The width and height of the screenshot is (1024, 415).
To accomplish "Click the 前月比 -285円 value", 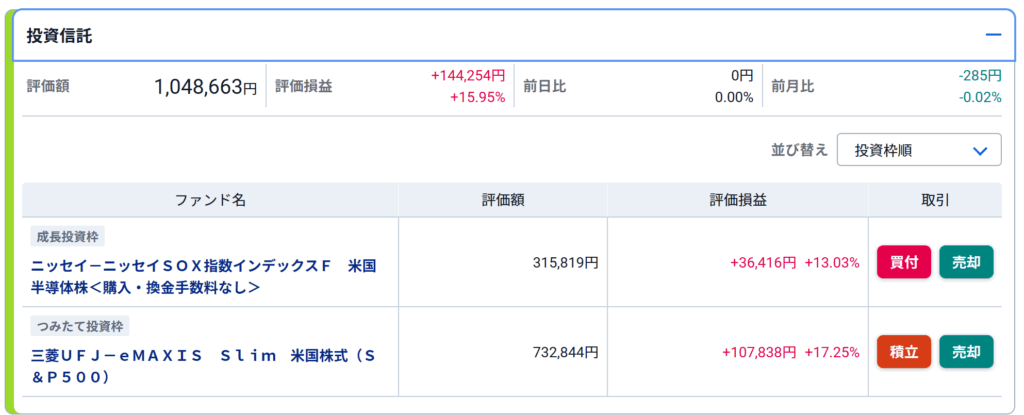I will click(980, 76).
